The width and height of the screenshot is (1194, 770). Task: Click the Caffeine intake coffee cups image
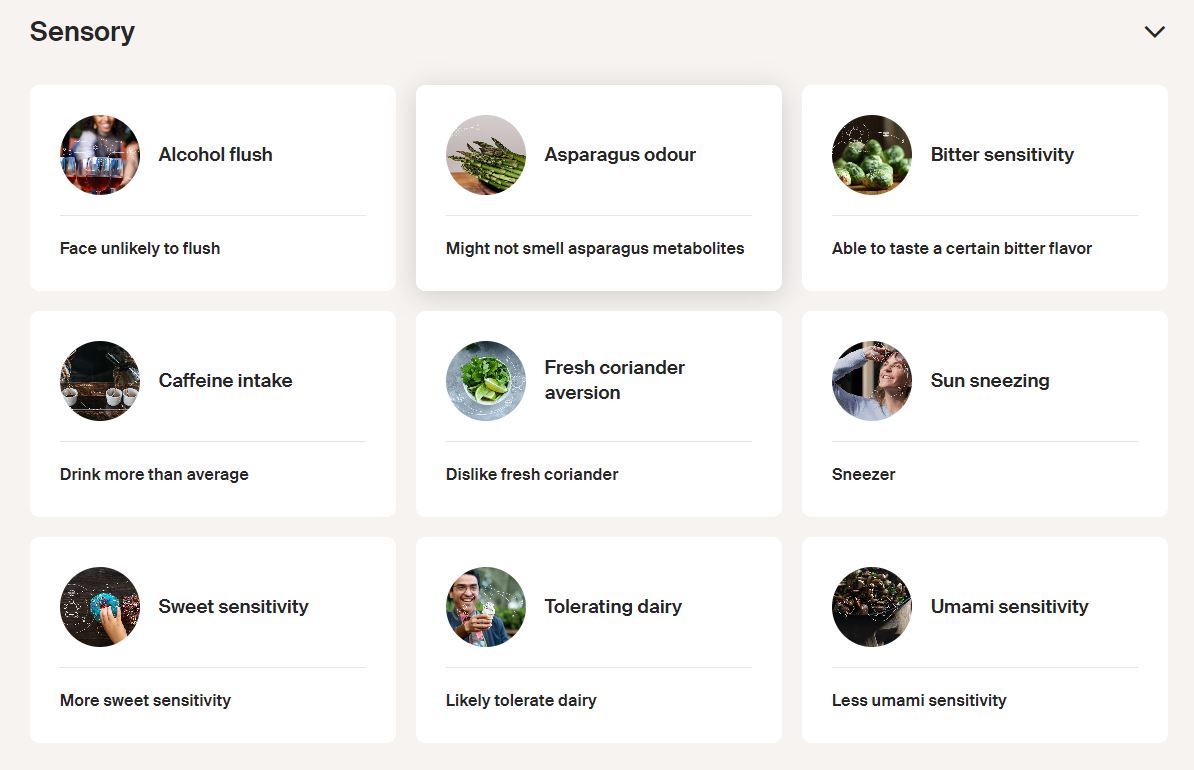pyautogui.click(x=100, y=381)
